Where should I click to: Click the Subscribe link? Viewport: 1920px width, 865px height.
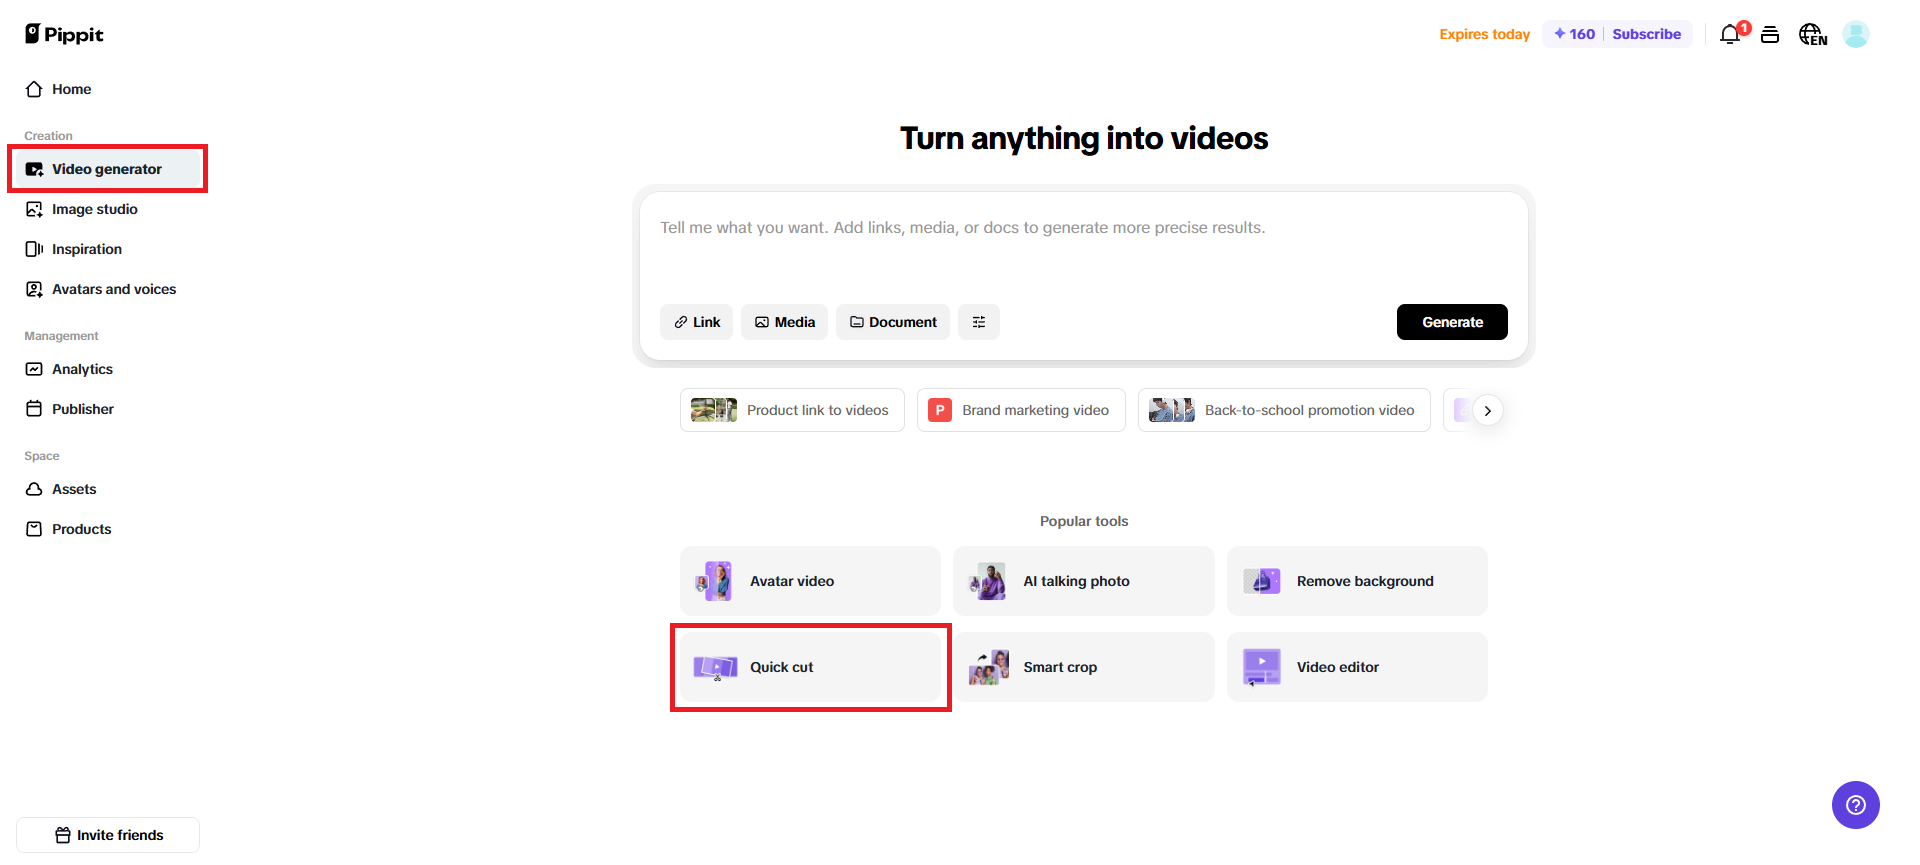point(1646,34)
